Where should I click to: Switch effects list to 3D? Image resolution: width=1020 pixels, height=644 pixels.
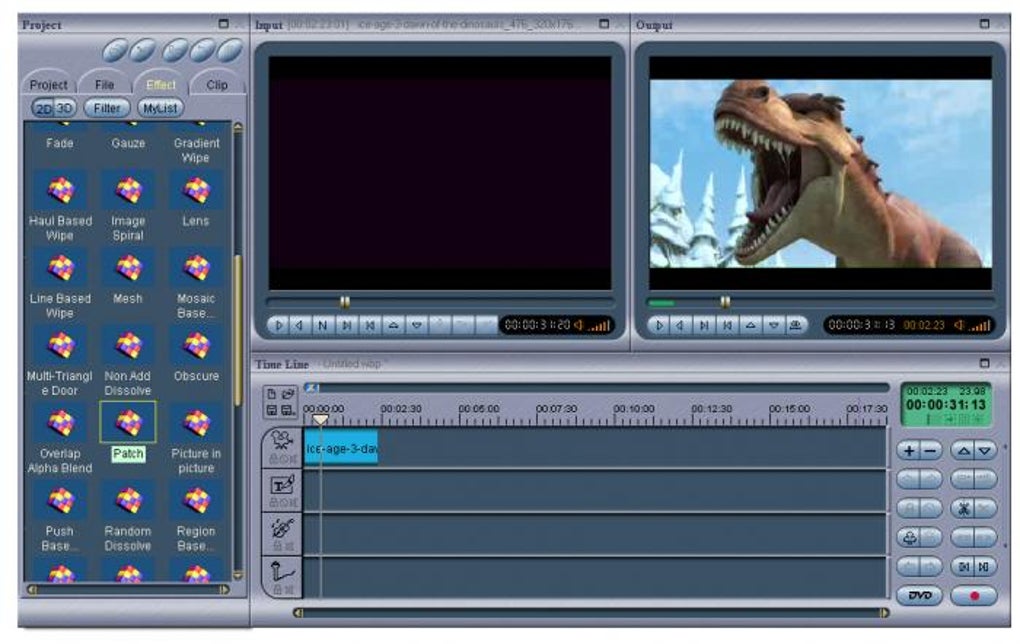click(64, 109)
